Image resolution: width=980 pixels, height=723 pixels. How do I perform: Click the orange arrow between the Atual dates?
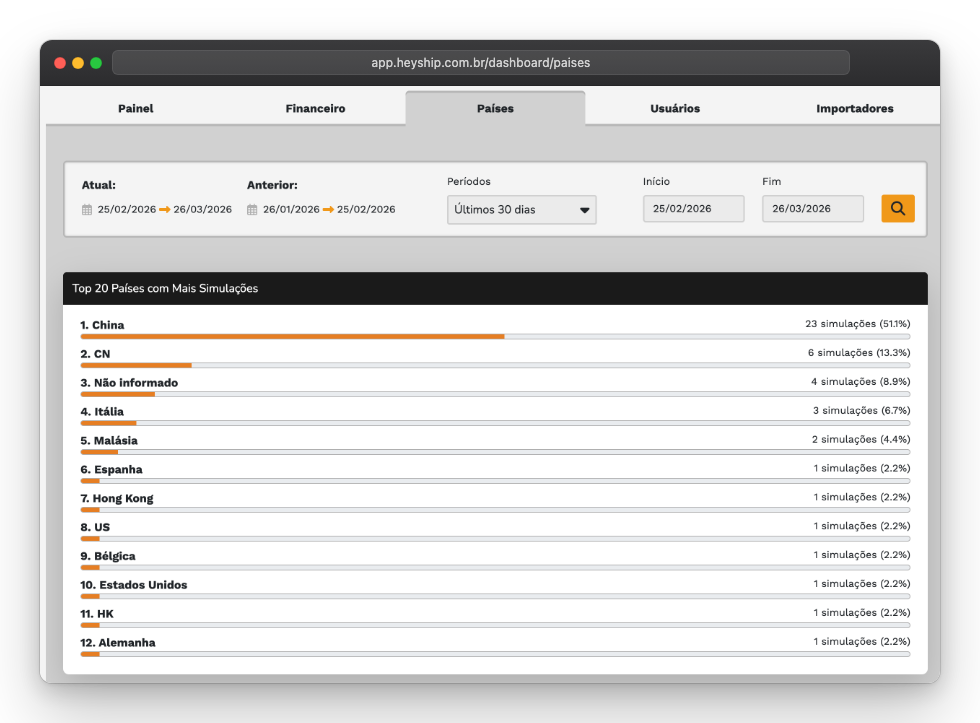tap(168, 209)
